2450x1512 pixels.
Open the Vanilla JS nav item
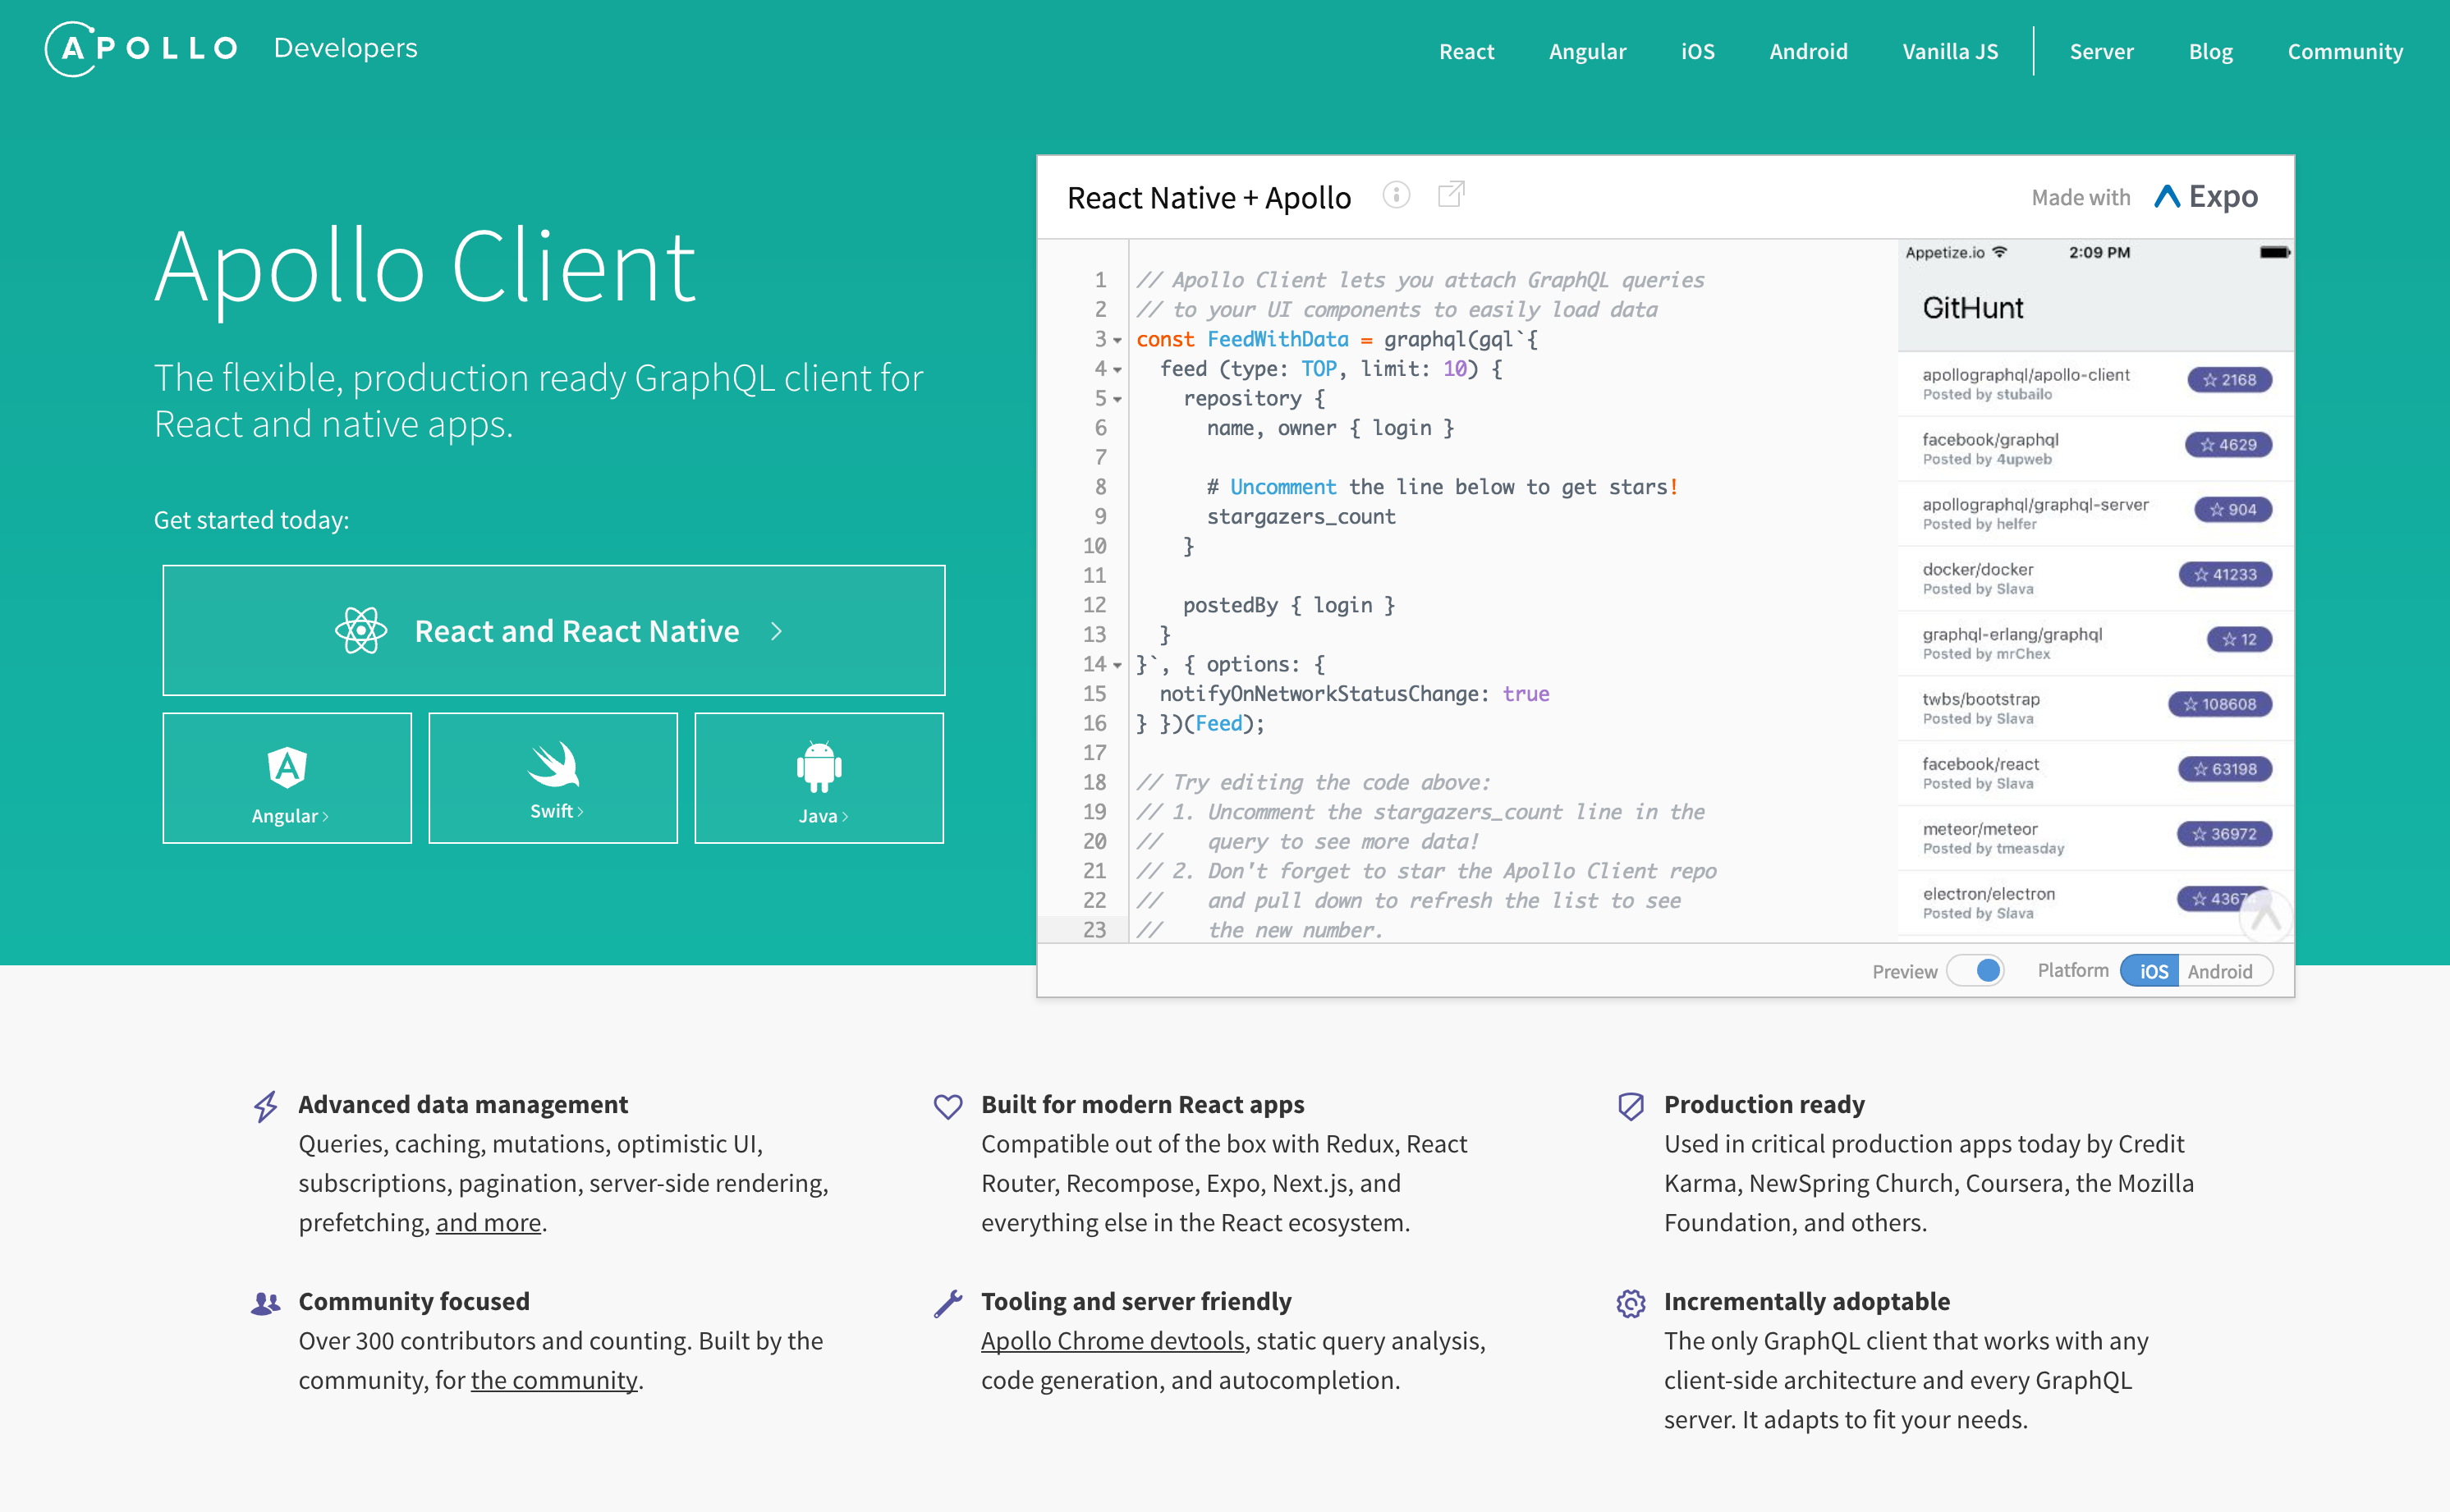coord(1950,51)
